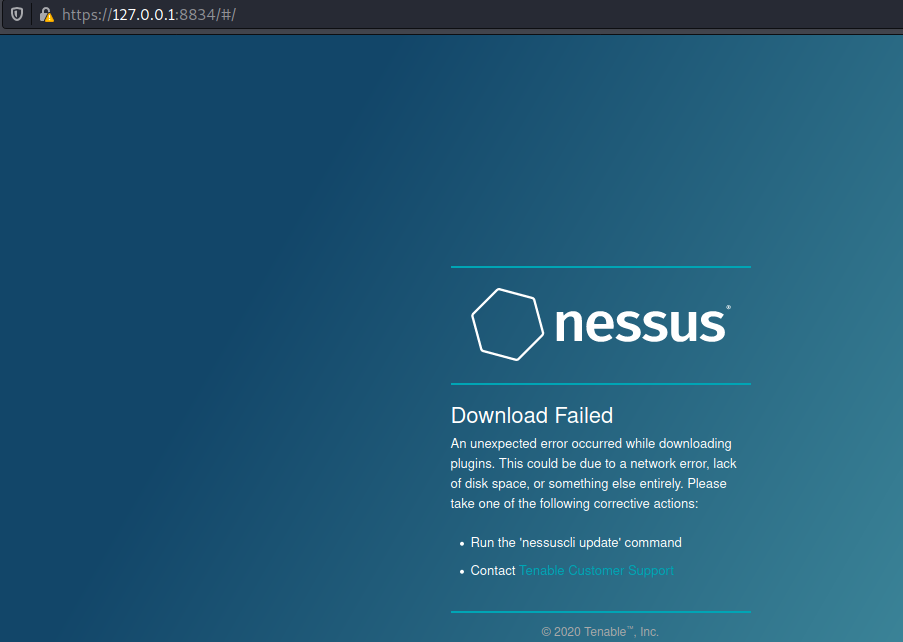Viewport: 903px width, 642px height.
Task: Click the "Run the 'nessuscli update' command" text
Action: (576, 543)
